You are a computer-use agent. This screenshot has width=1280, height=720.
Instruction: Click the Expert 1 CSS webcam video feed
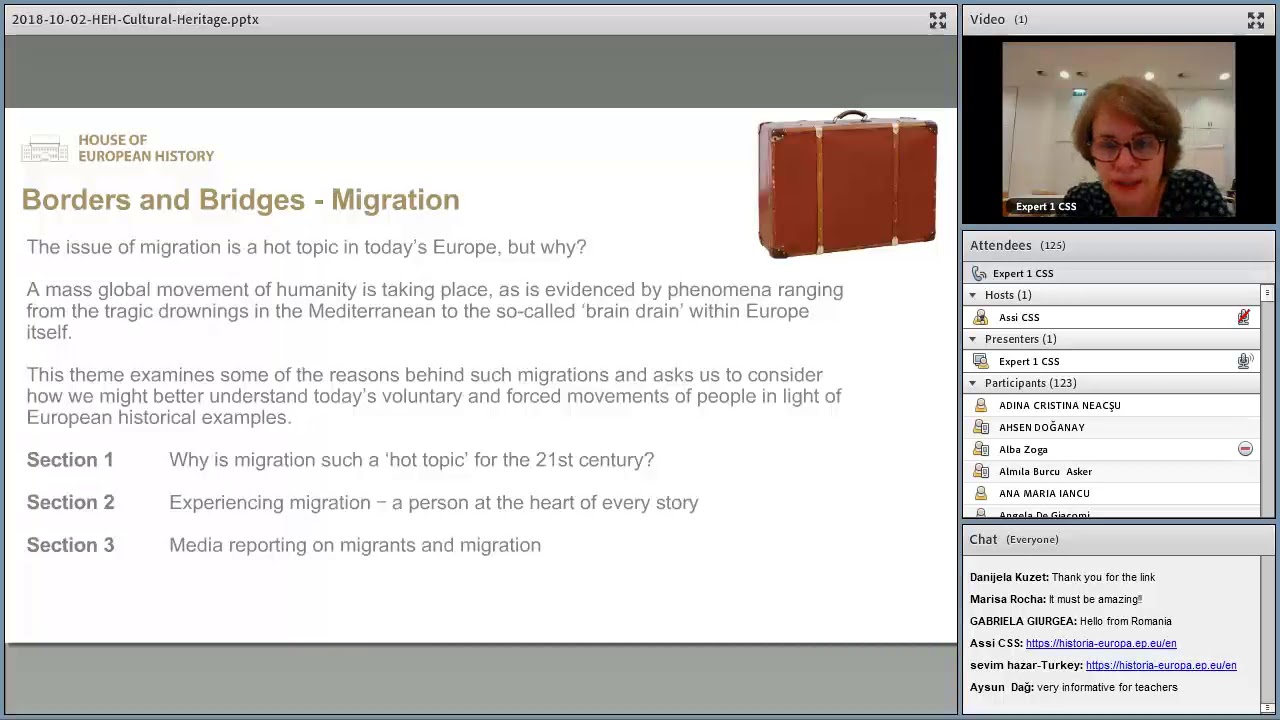pyautogui.click(x=1119, y=129)
